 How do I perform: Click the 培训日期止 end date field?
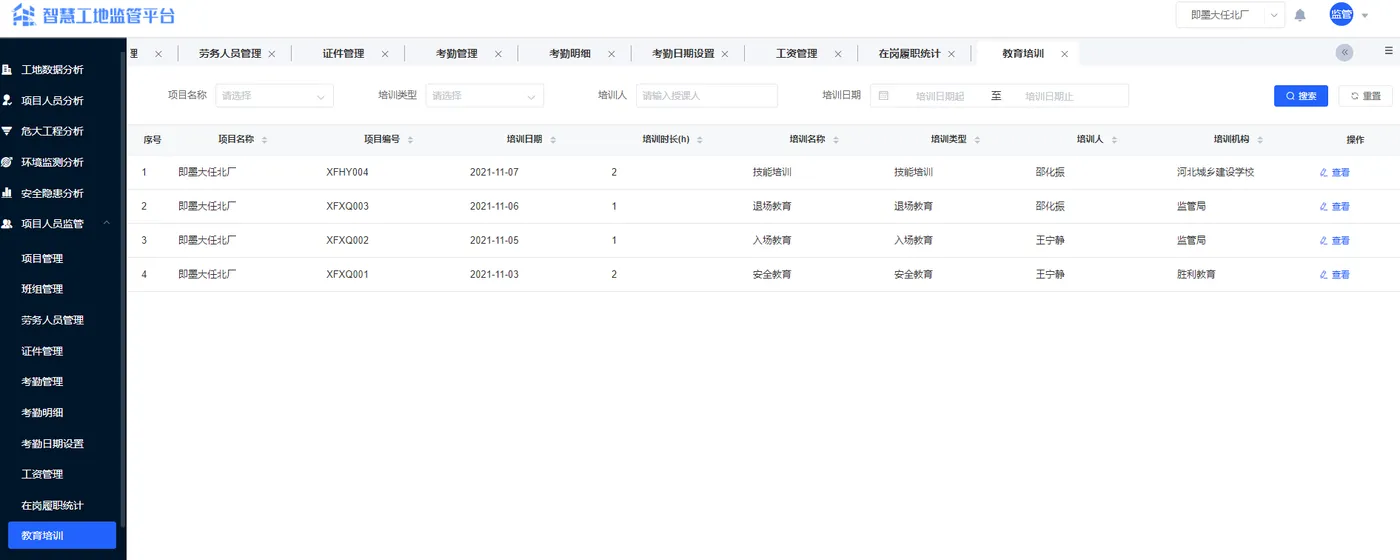[x=1049, y=96]
